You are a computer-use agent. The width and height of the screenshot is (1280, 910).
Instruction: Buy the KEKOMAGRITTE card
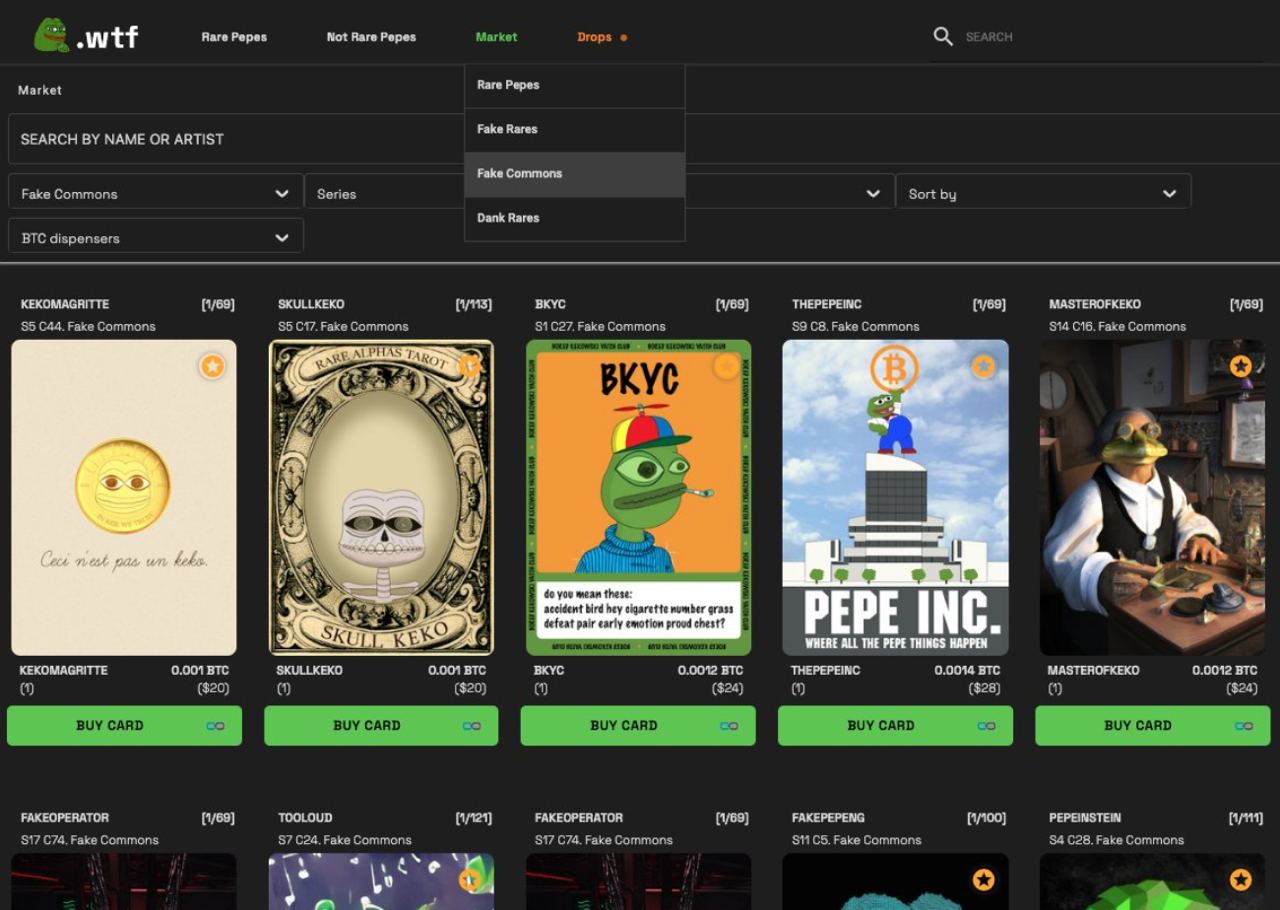click(124, 726)
